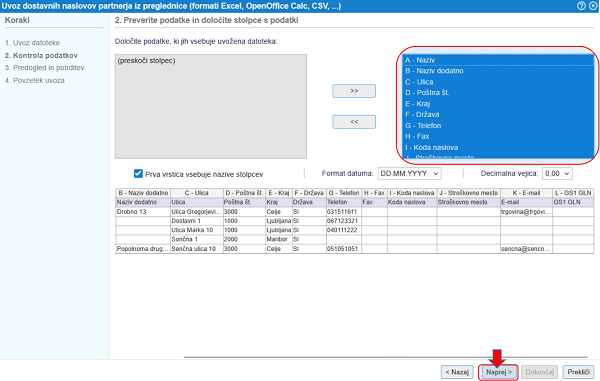600x381 pixels.
Task: Click the 'Drobno 13' cell
Action: (143, 212)
